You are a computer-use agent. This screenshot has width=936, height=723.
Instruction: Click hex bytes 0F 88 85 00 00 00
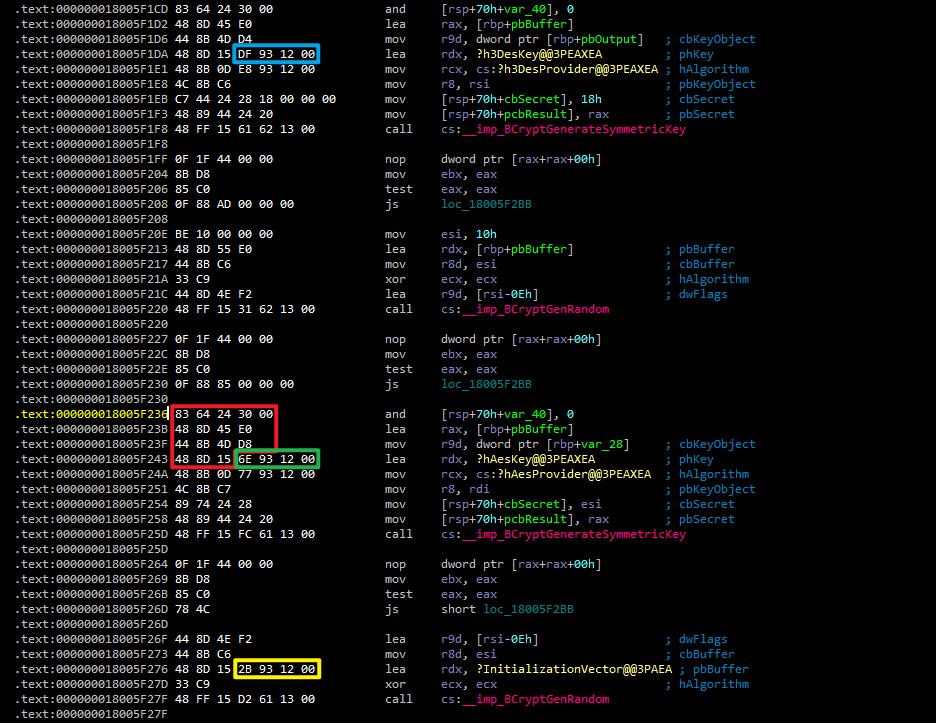235,384
